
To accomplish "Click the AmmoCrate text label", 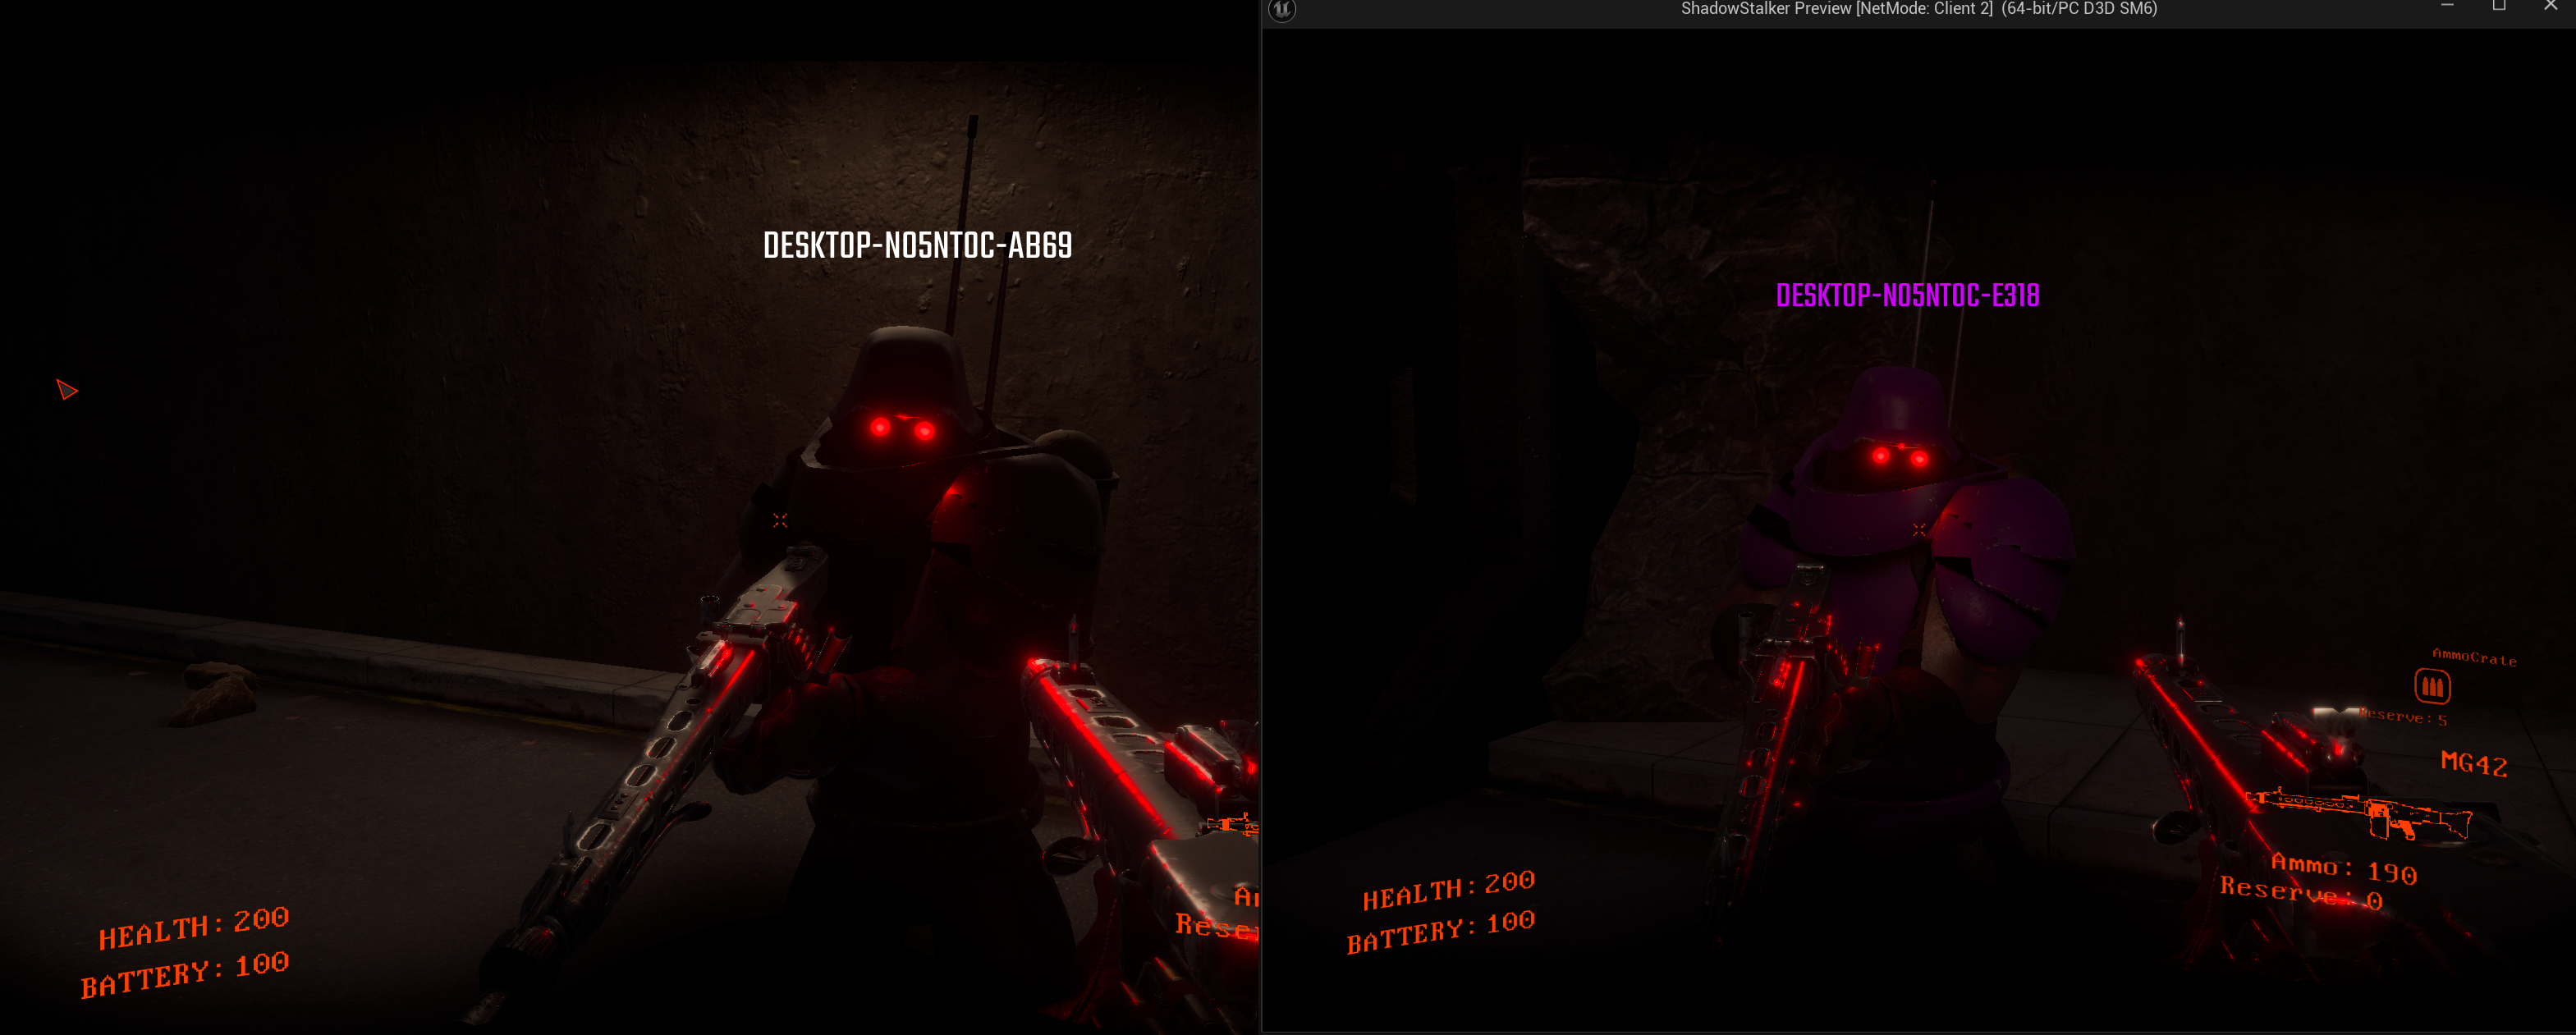I will coord(2474,657).
